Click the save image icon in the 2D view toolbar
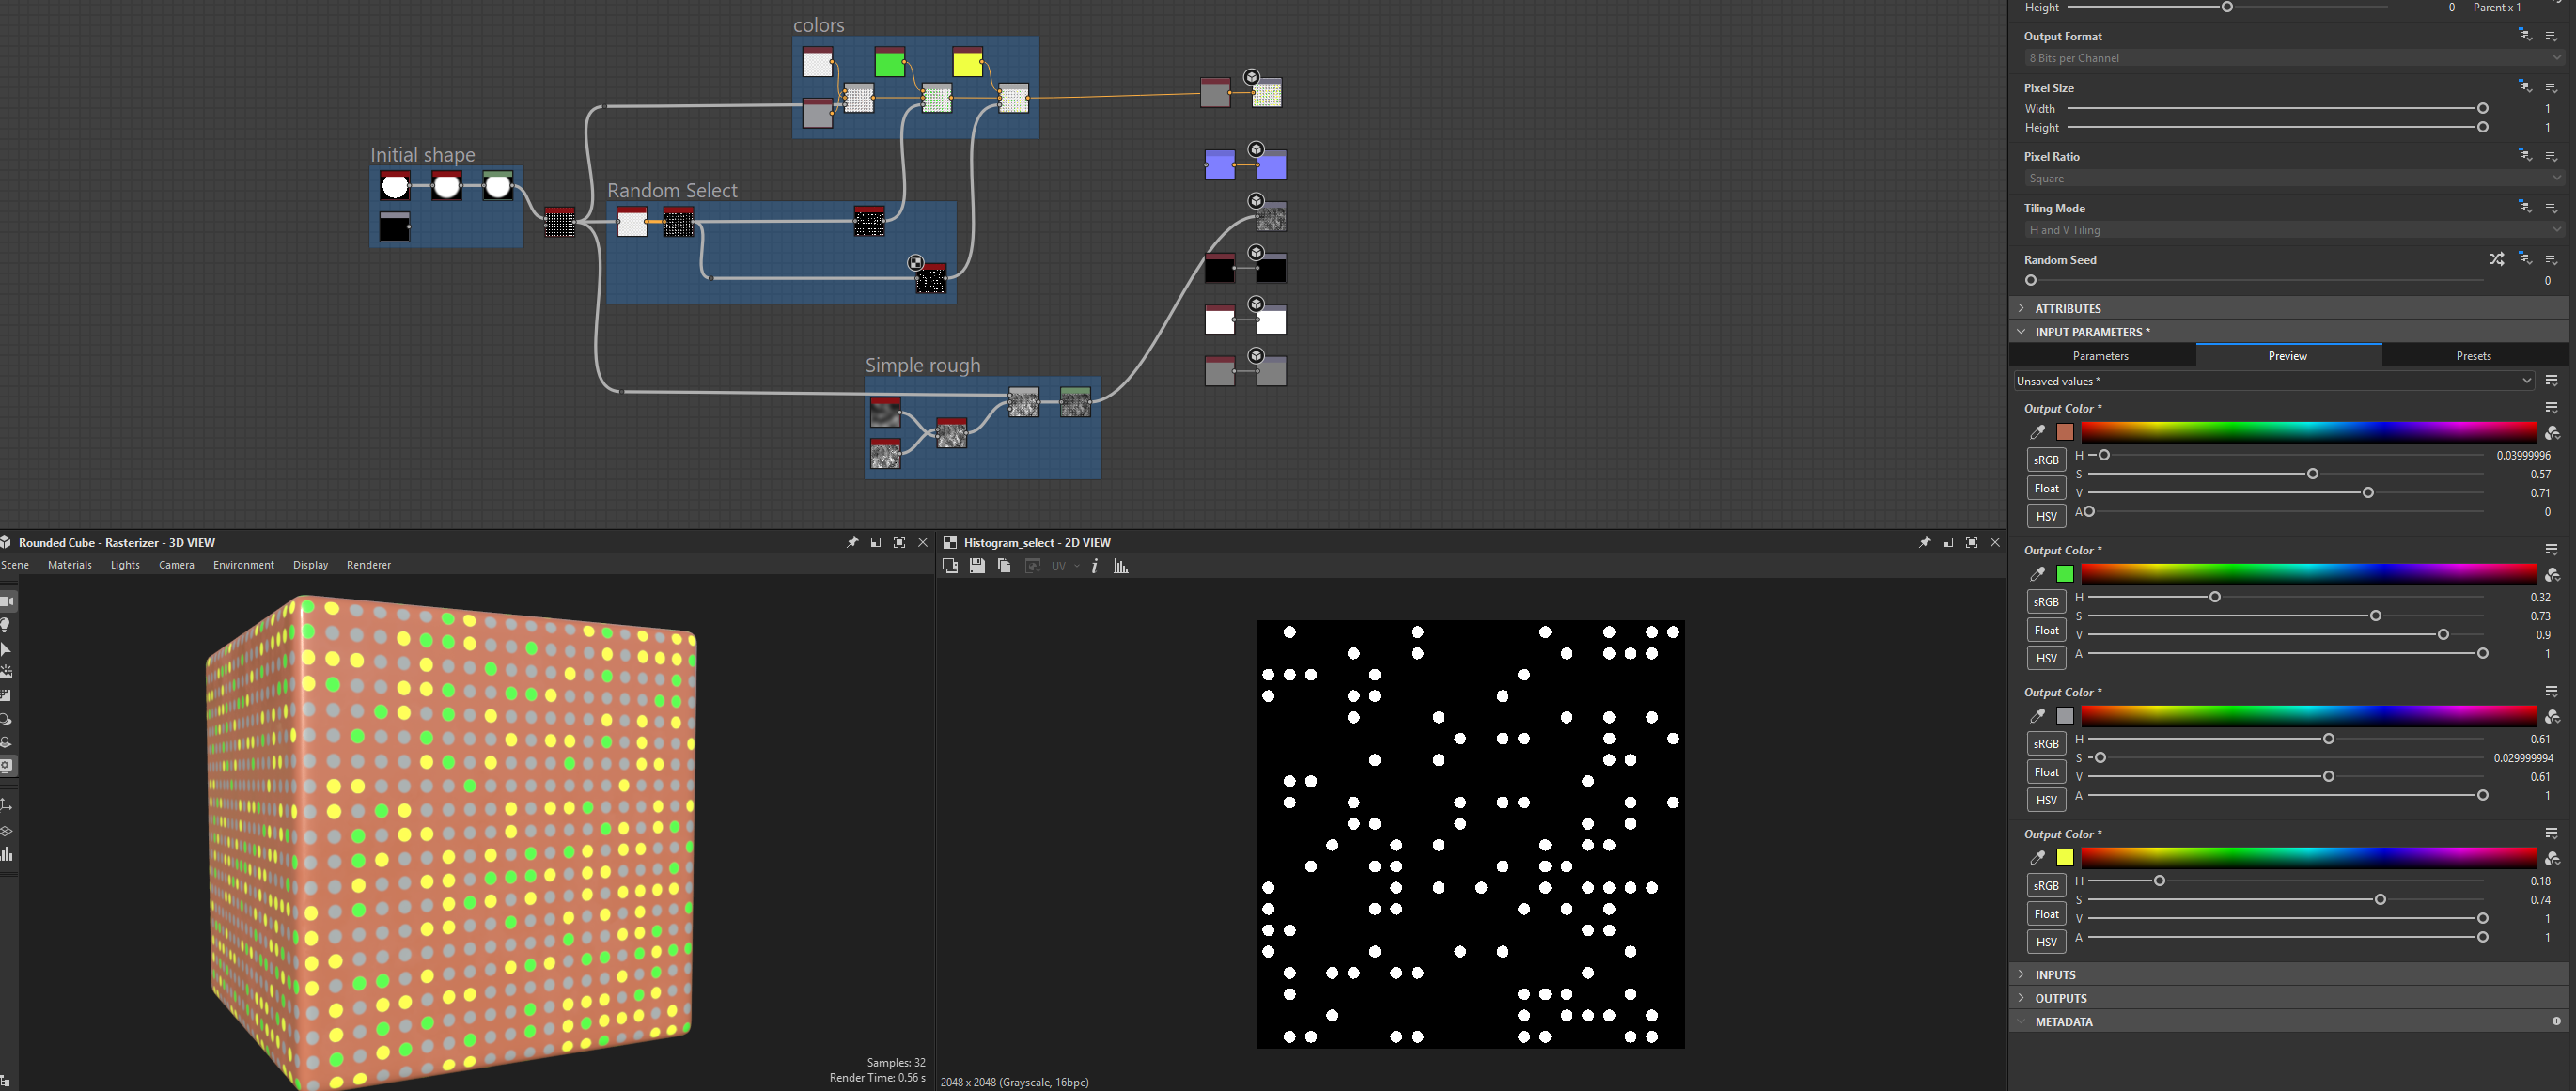 [977, 566]
